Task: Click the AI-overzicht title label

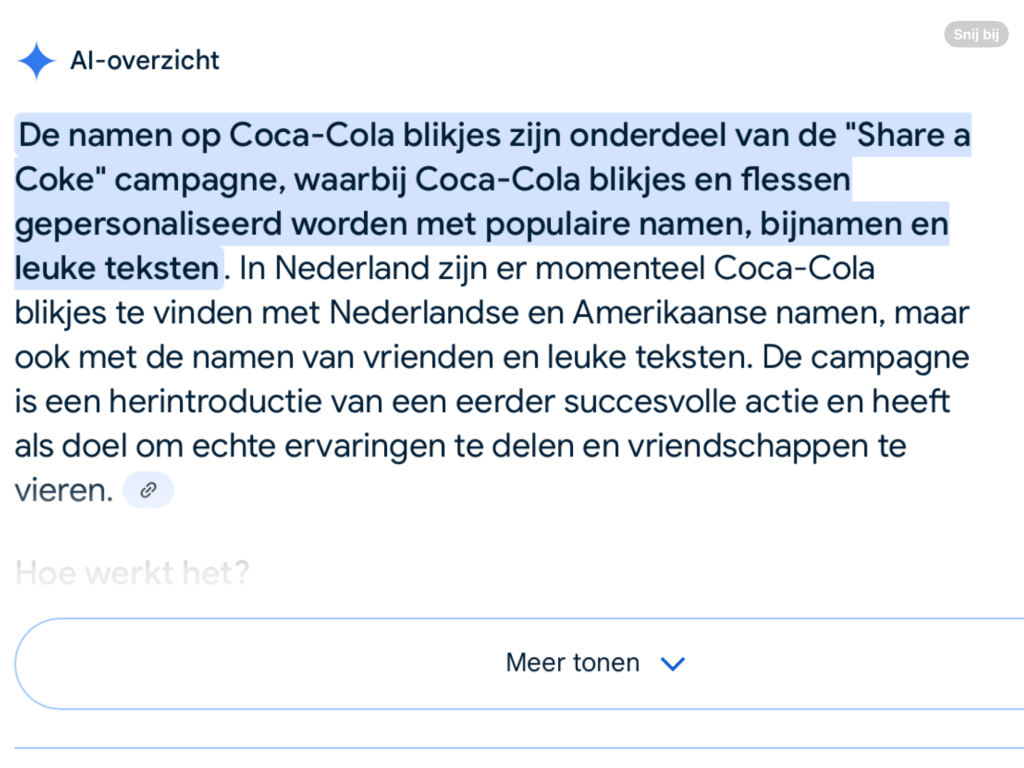Action: point(144,61)
